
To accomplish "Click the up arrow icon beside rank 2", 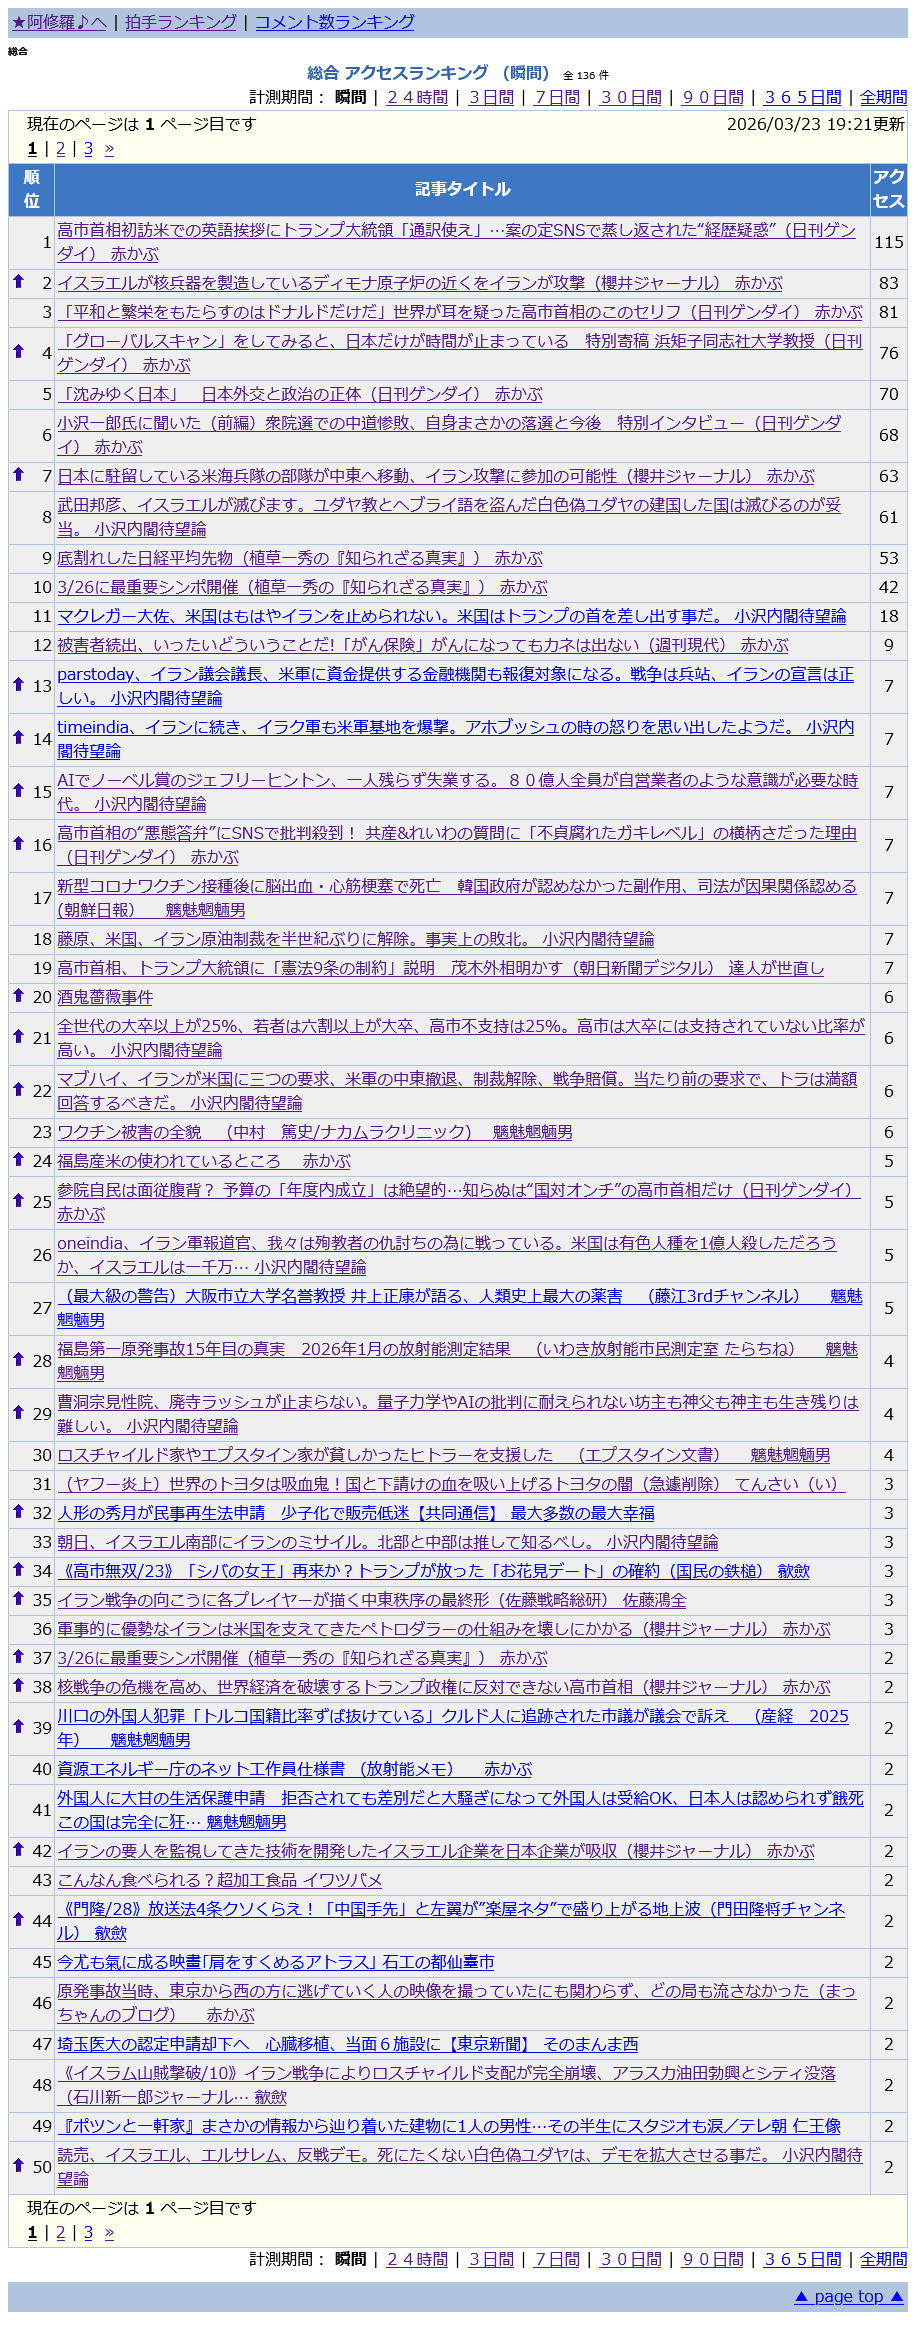I will pos(18,282).
